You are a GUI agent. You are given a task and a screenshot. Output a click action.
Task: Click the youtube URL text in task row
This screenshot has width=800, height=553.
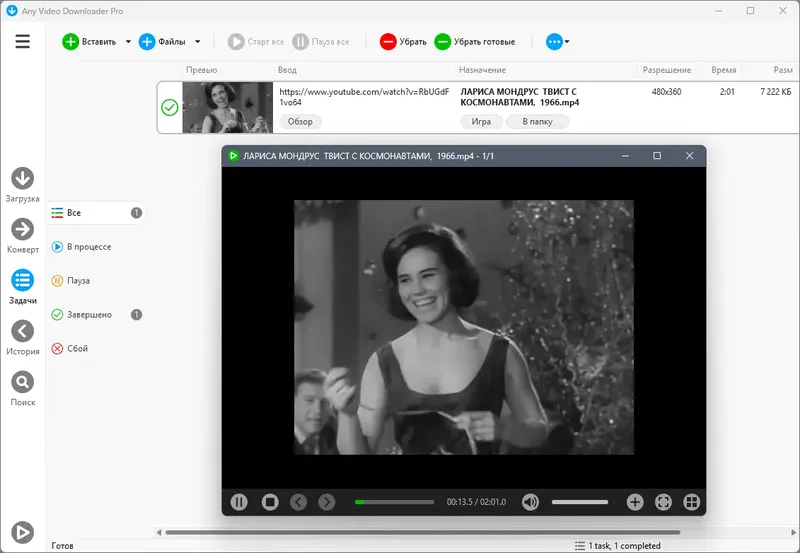(364, 97)
